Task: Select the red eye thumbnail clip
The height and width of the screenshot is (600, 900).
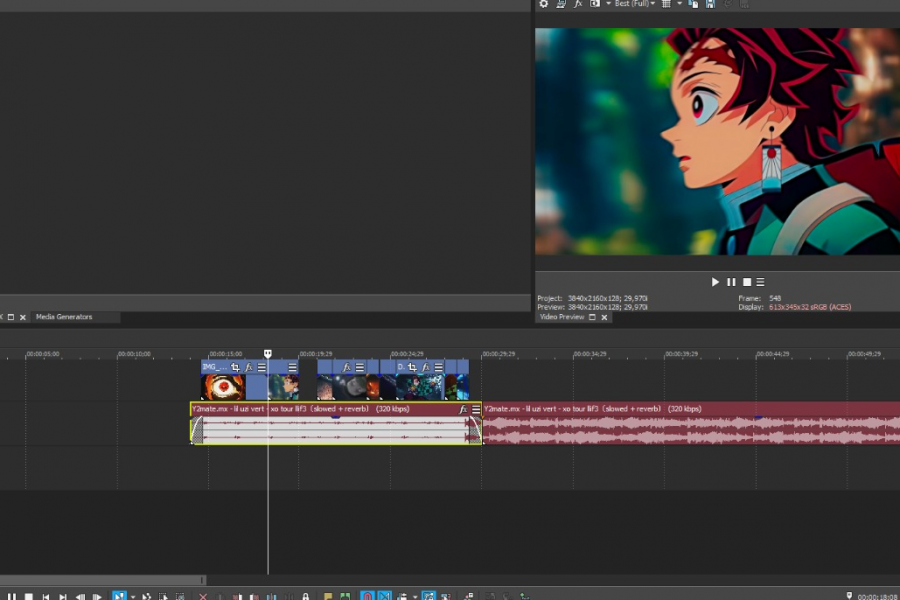Action: pyautogui.click(x=223, y=387)
